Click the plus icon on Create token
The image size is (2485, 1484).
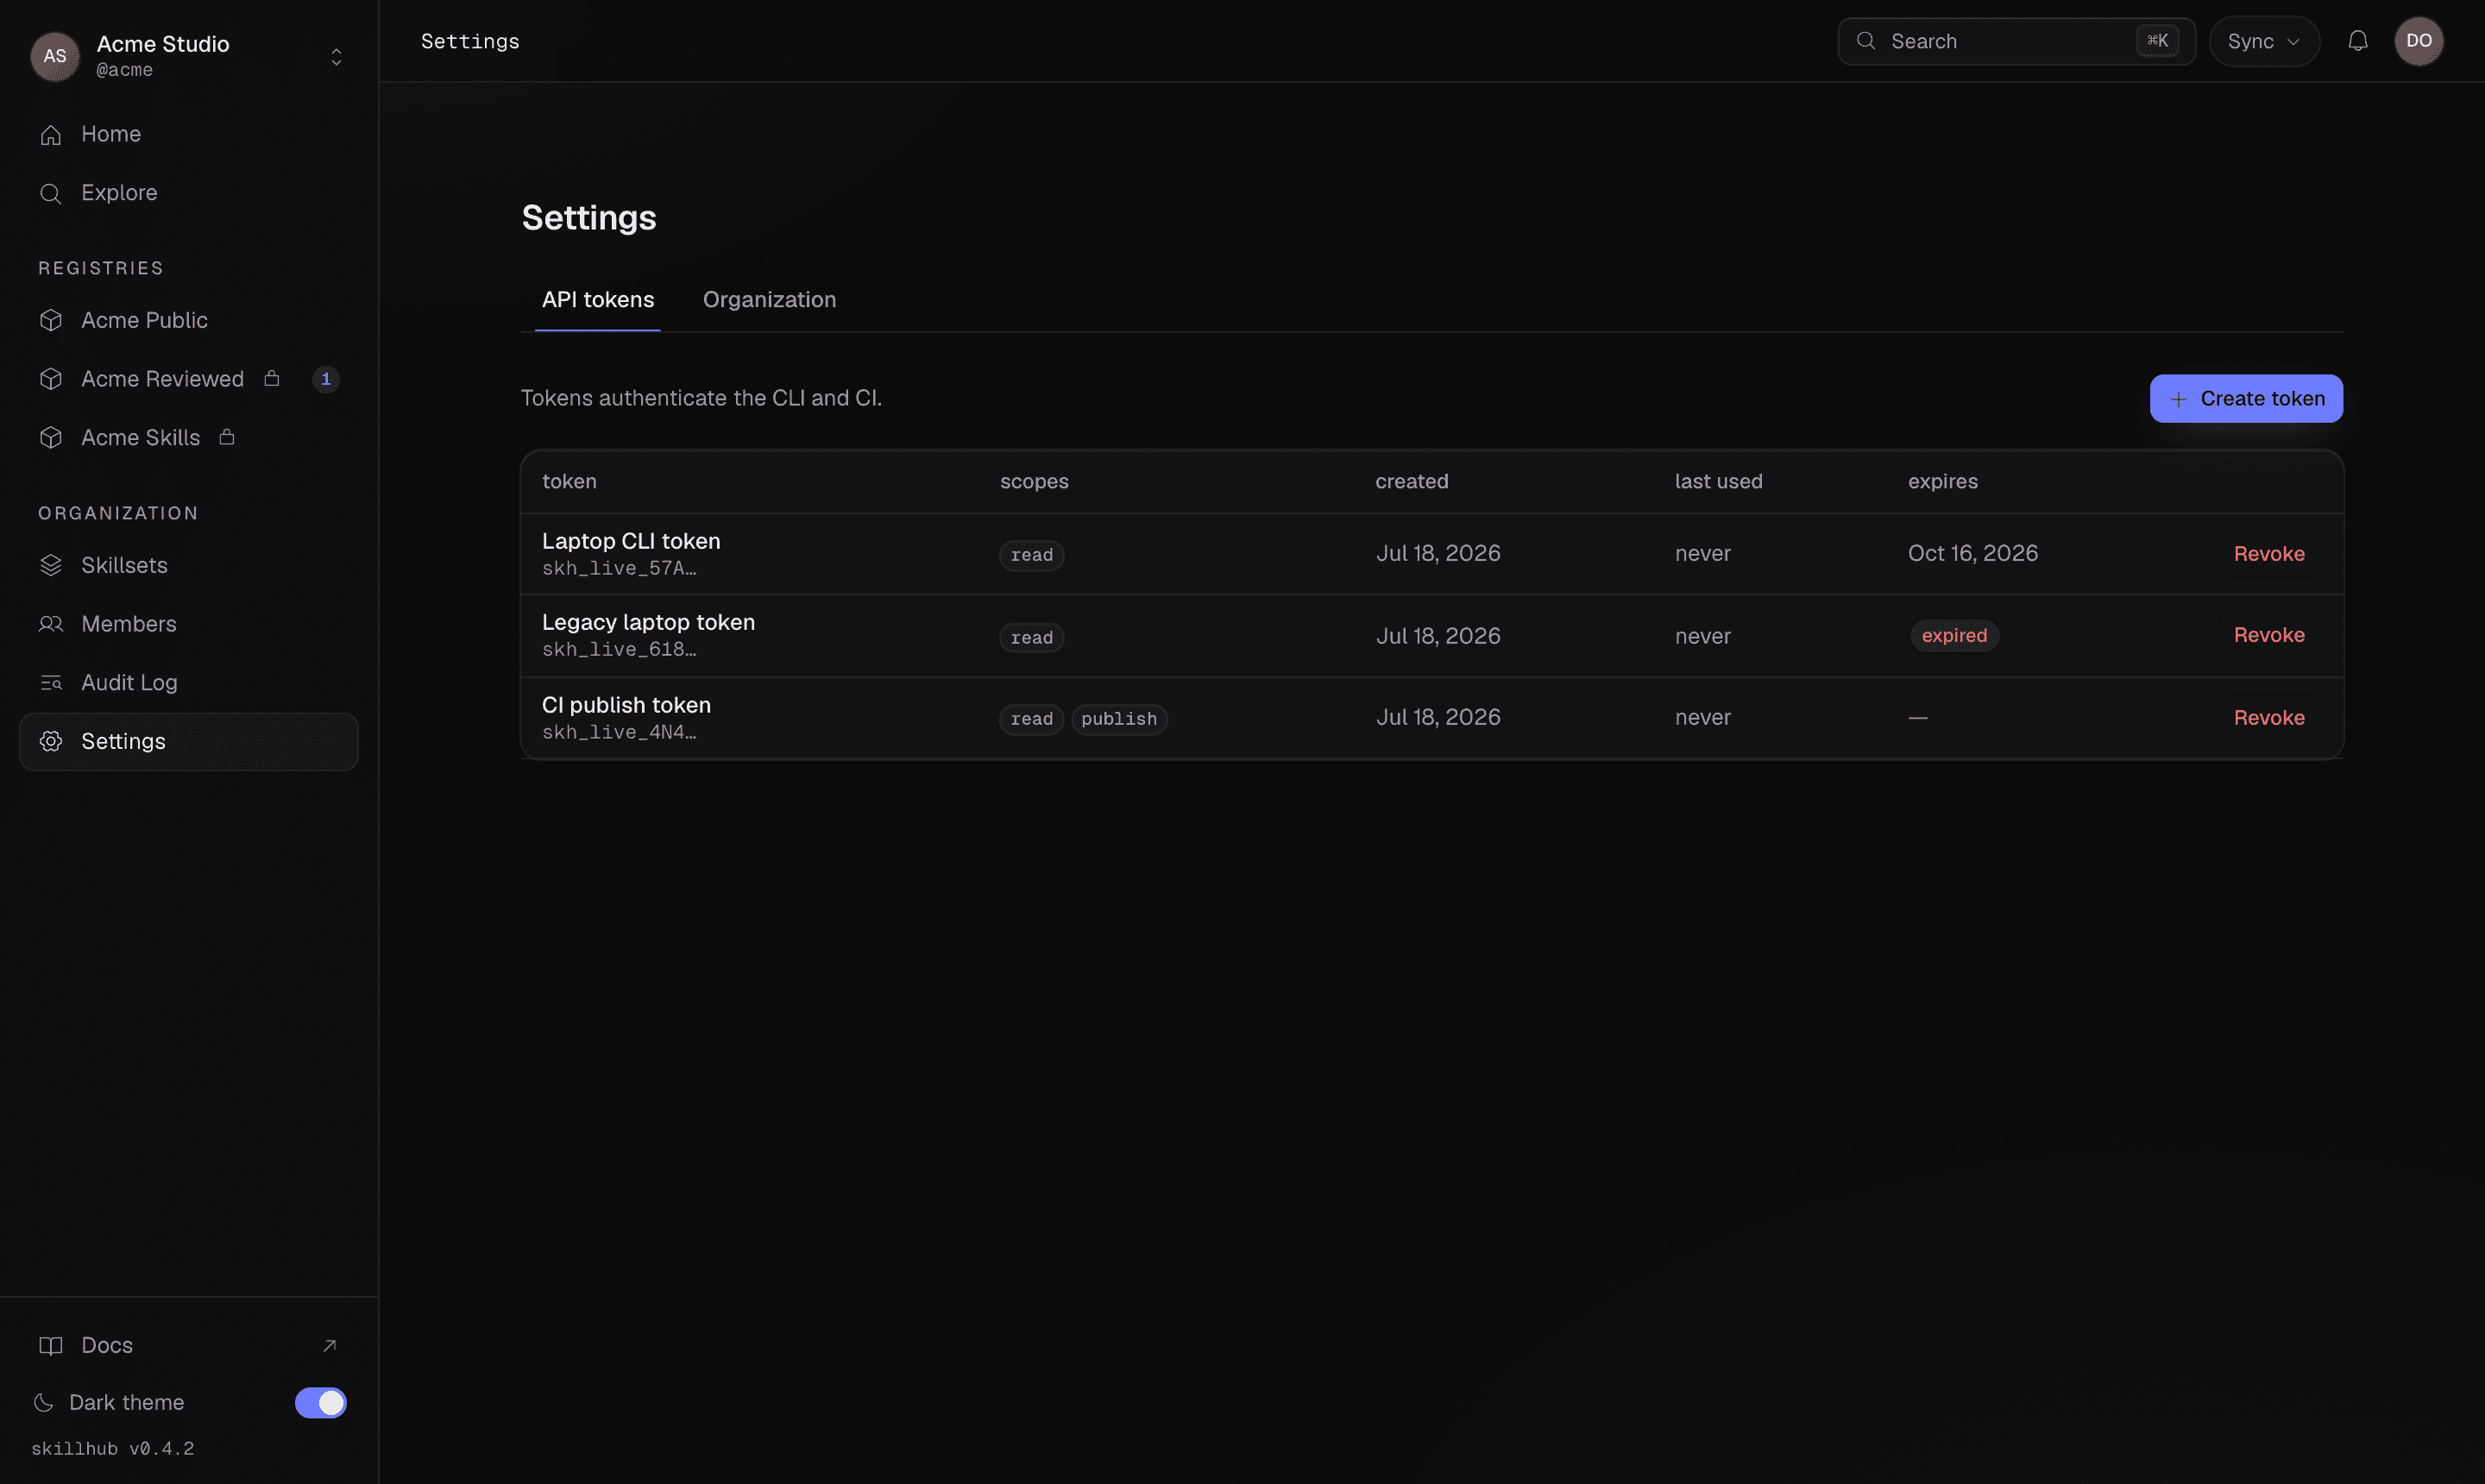pos(2179,399)
